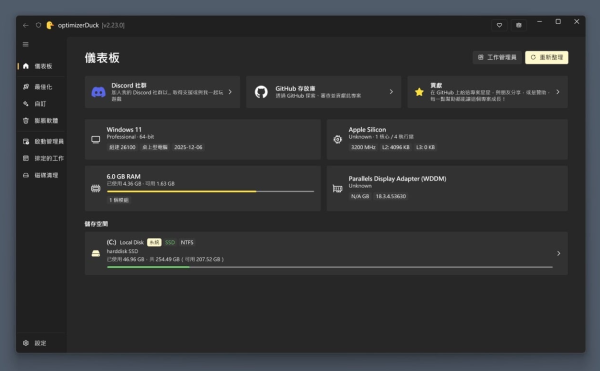Select 儀表板 dashboard in sidebar
Screen dimensions: 600x371
click(x=42, y=66)
